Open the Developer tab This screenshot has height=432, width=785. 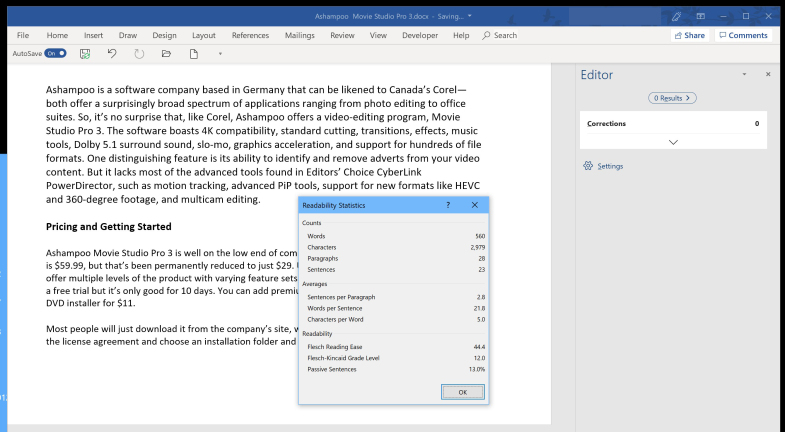click(420, 35)
